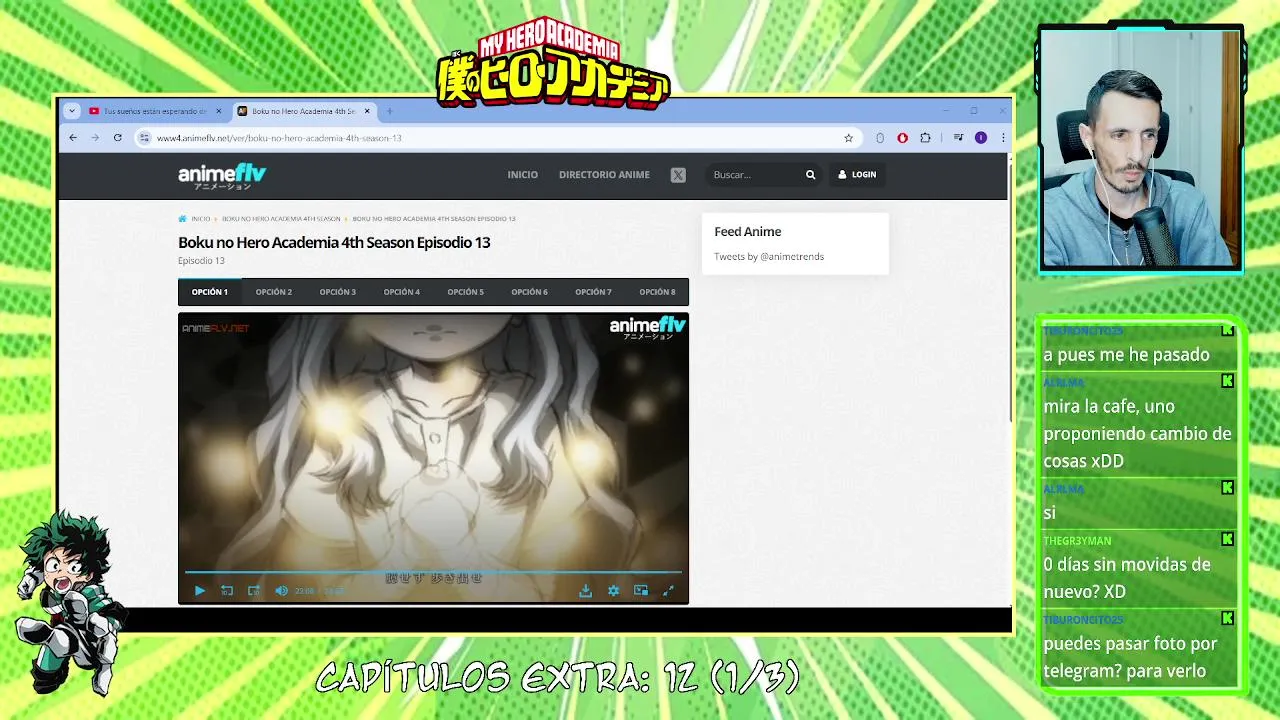Select OPCIÓN 4 video server tab
This screenshot has height=720, width=1280.
pyautogui.click(x=402, y=292)
